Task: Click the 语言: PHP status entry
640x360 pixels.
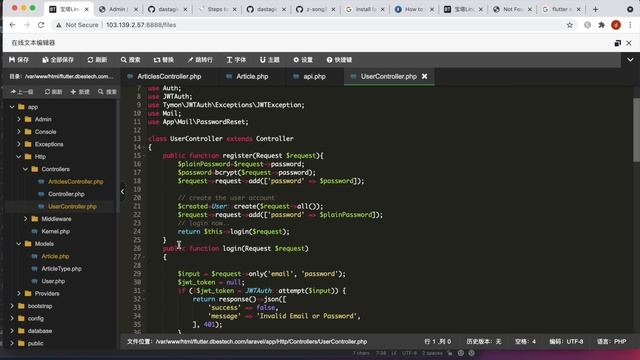Action: 611,342
